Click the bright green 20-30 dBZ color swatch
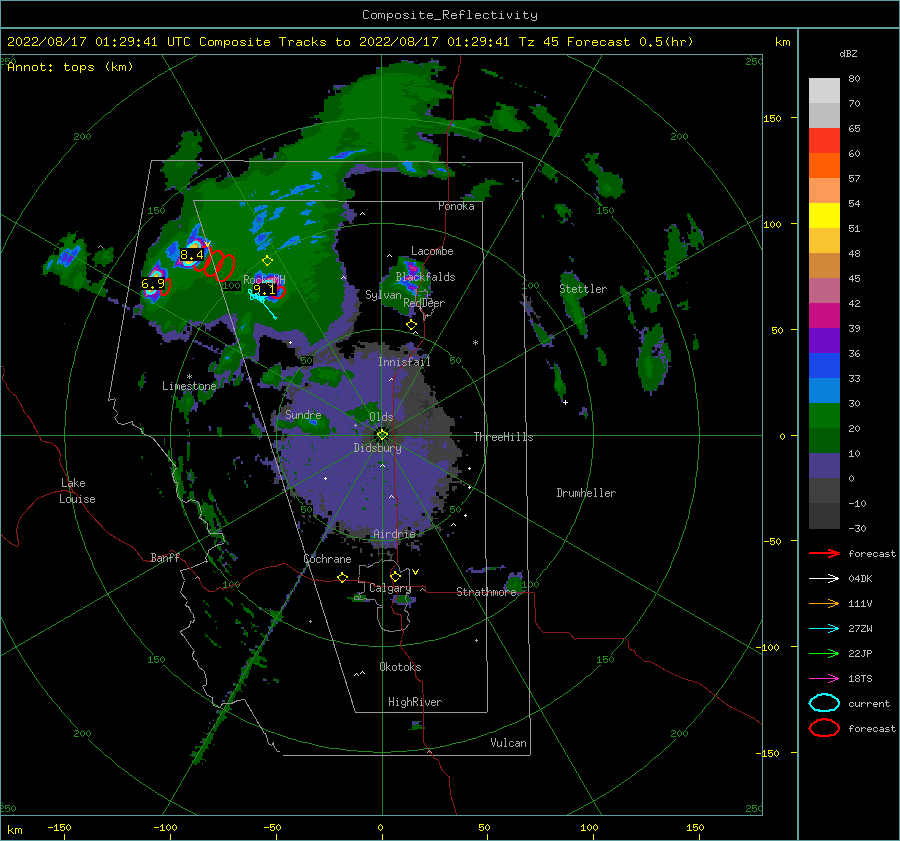 pyautogui.click(x=824, y=416)
